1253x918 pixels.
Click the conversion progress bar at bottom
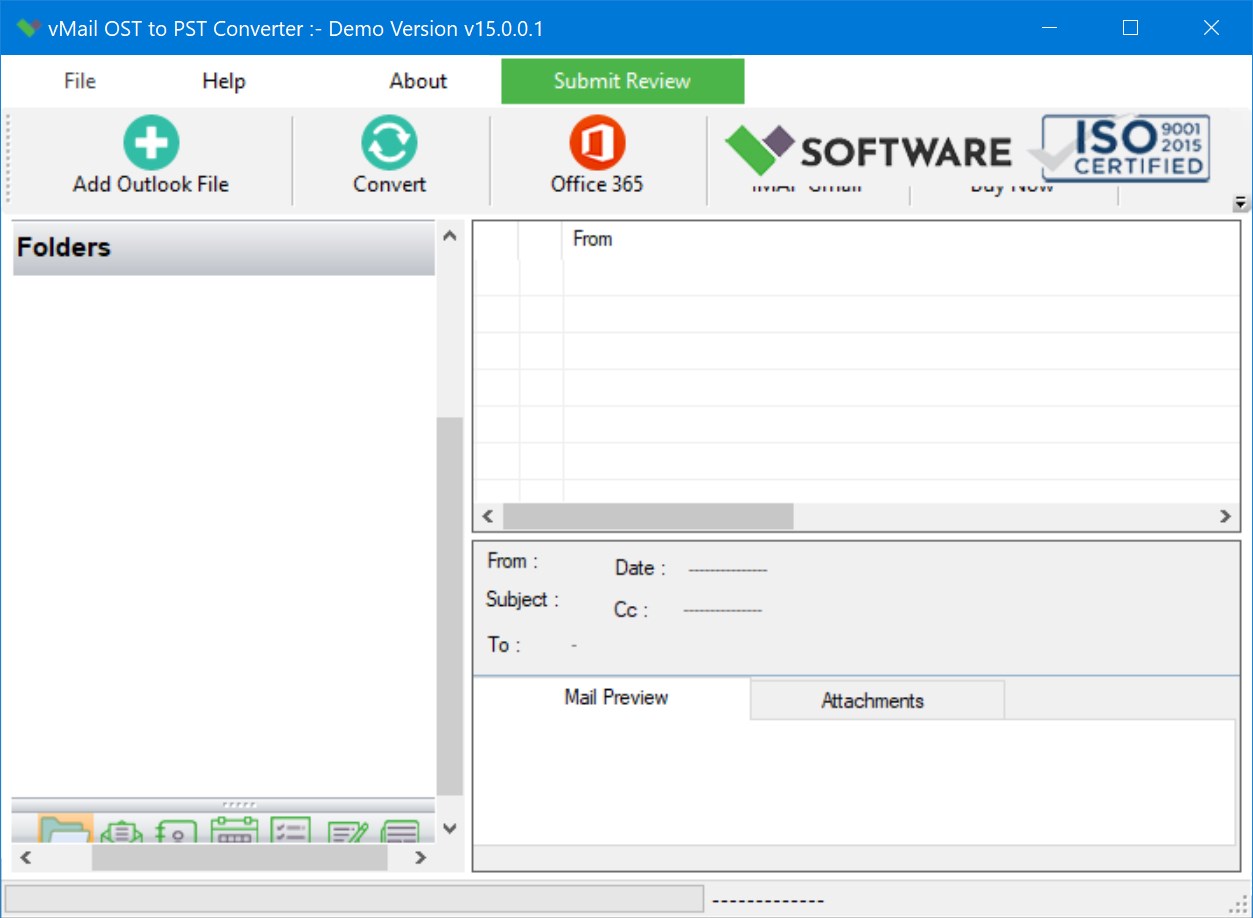pos(355,898)
